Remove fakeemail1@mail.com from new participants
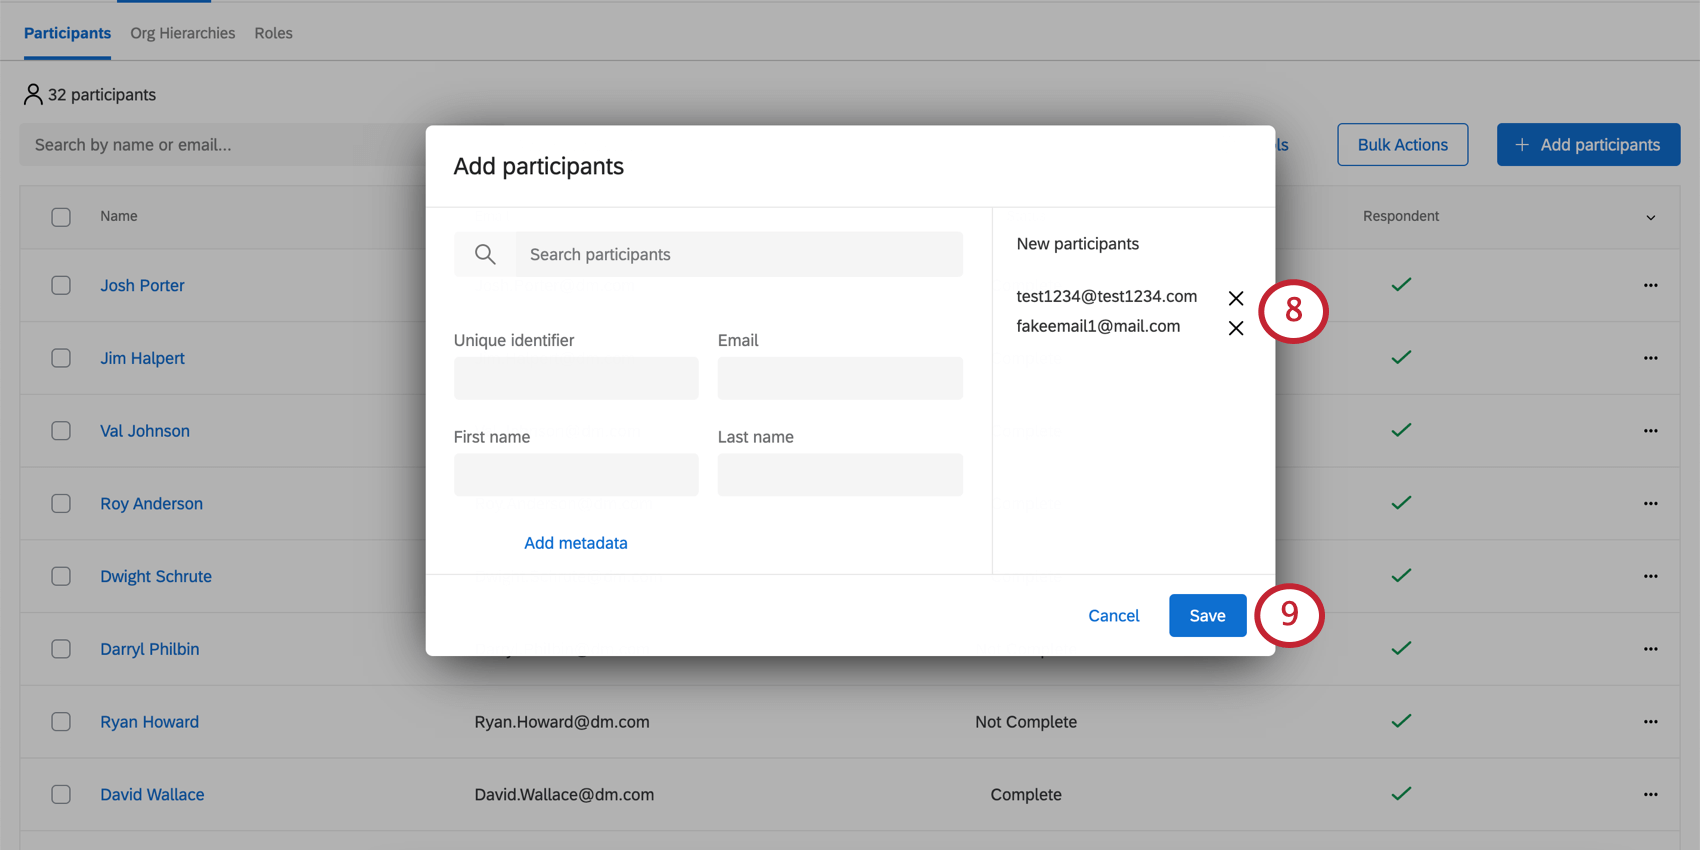The image size is (1700, 850). pos(1236,328)
